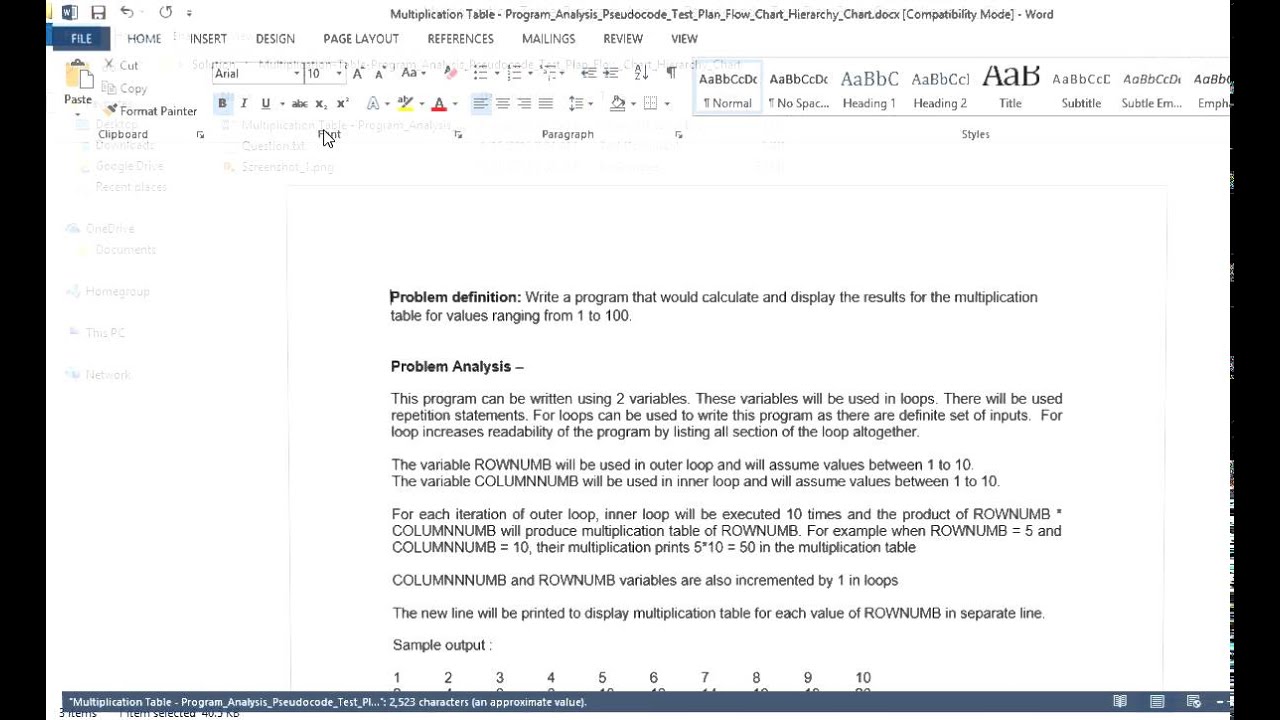1280x720 pixels.
Task: Click the Word application icon in title bar
Action: 70,13
